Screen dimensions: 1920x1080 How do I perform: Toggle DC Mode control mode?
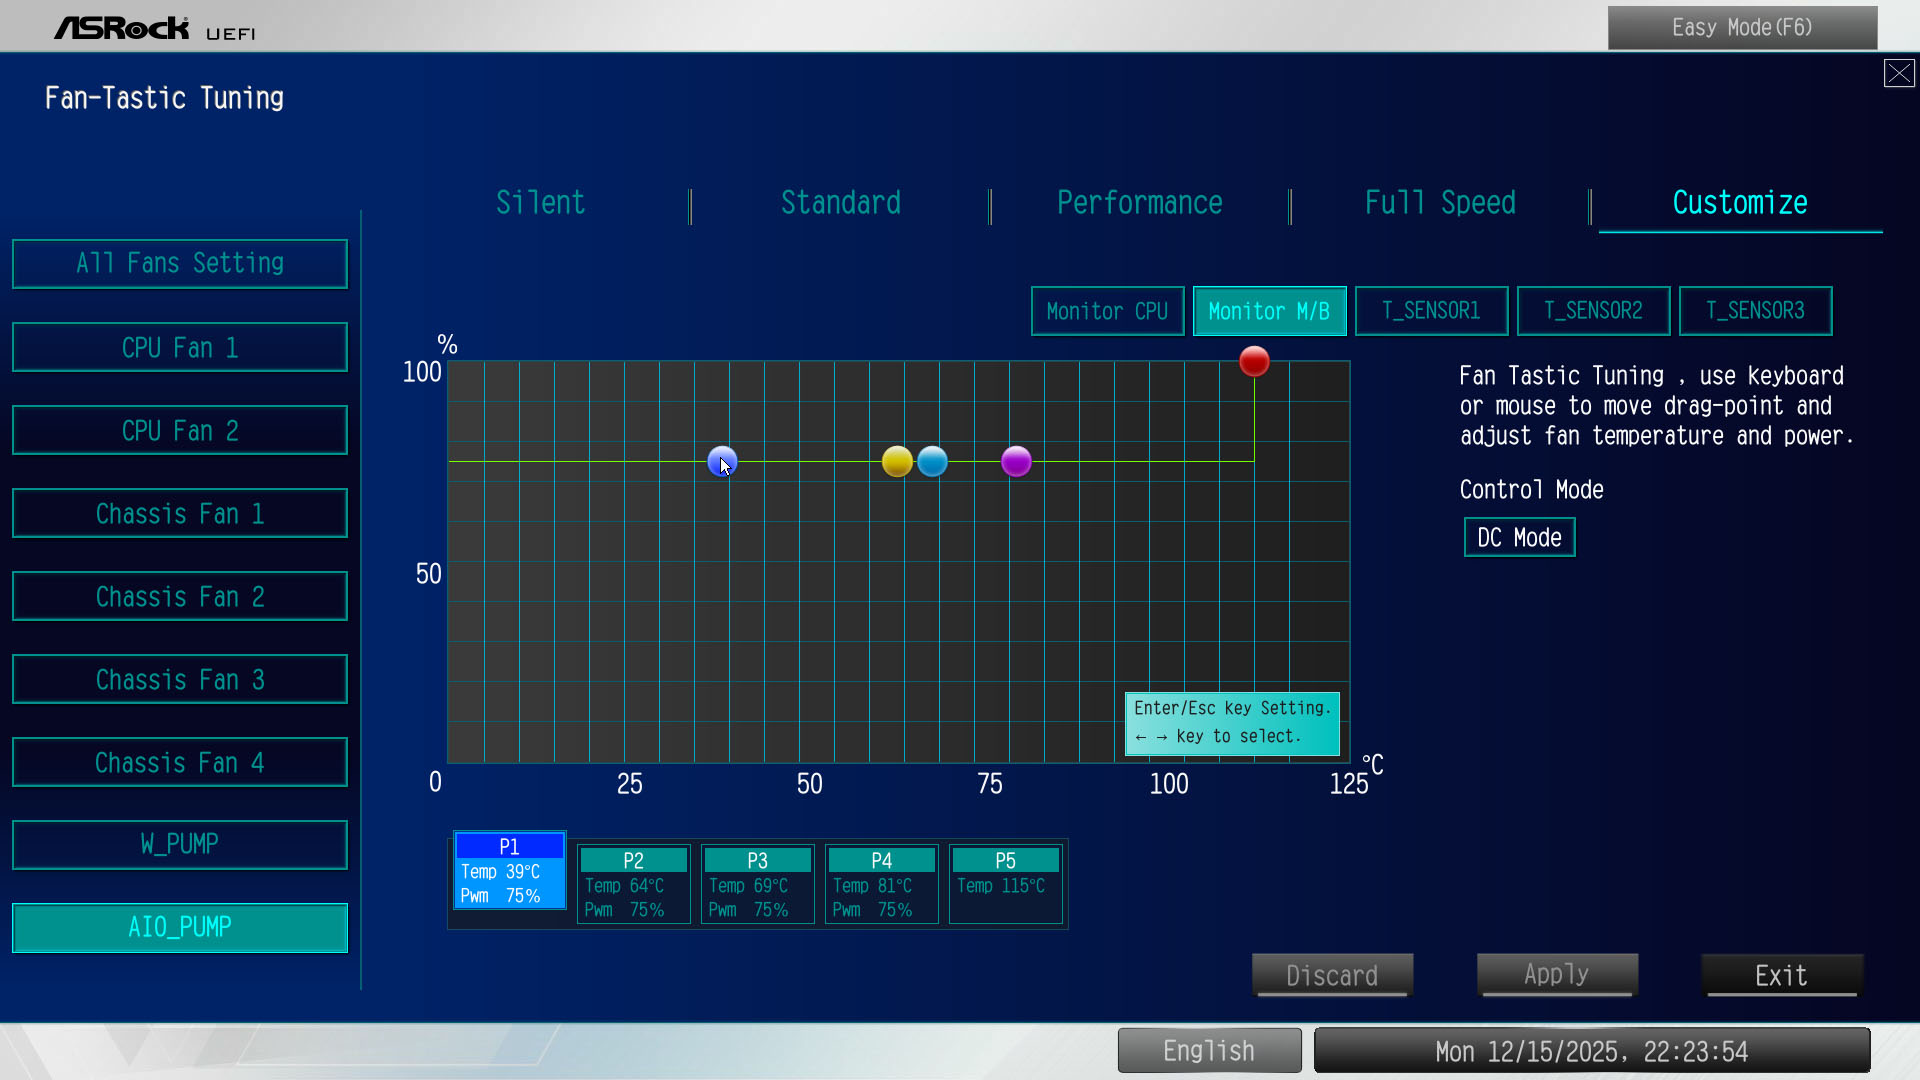(1518, 537)
